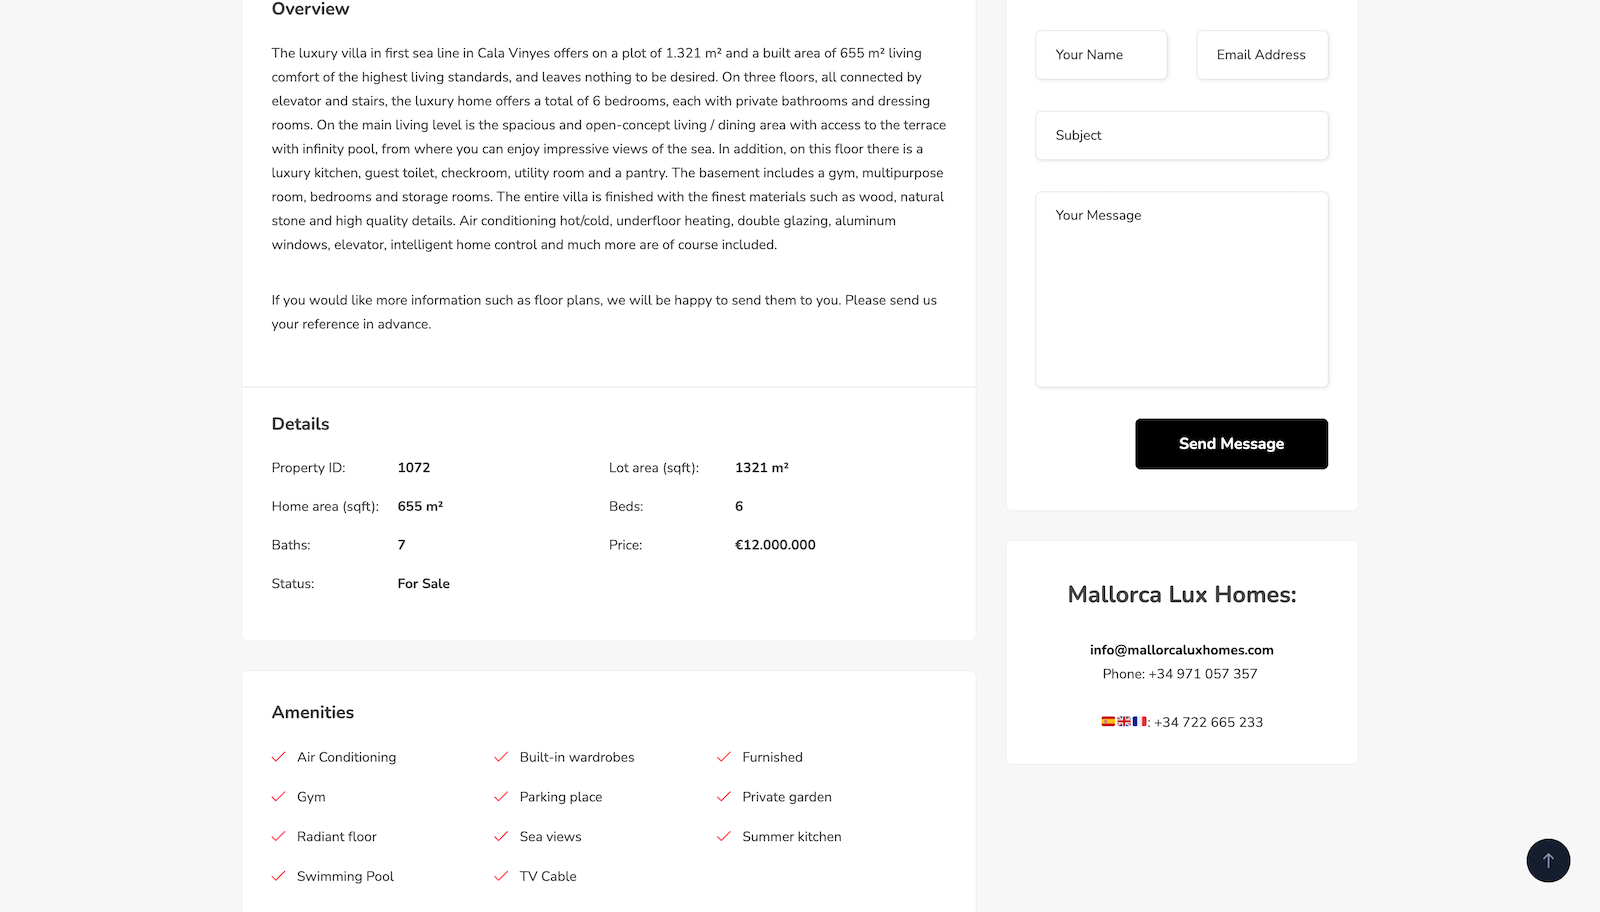Toggle the Summer kitchen amenity checkmark
Screen dimensions: 1600x912
pos(723,837)
